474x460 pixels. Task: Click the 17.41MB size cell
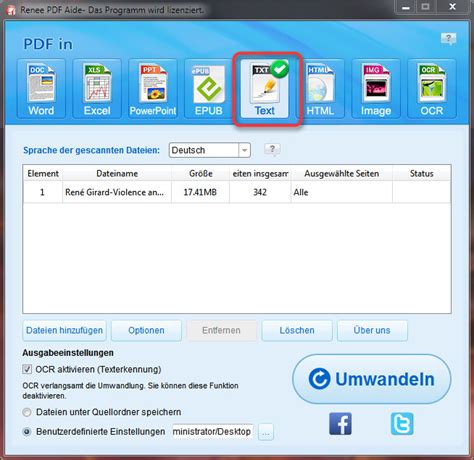[200, 192]
